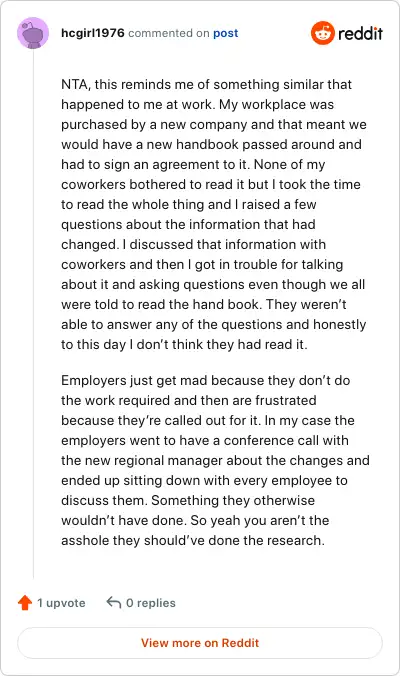This screenshot has width=400, height=676.
Task: Click the orange Reddit Snoo logo
Action: 322,33
